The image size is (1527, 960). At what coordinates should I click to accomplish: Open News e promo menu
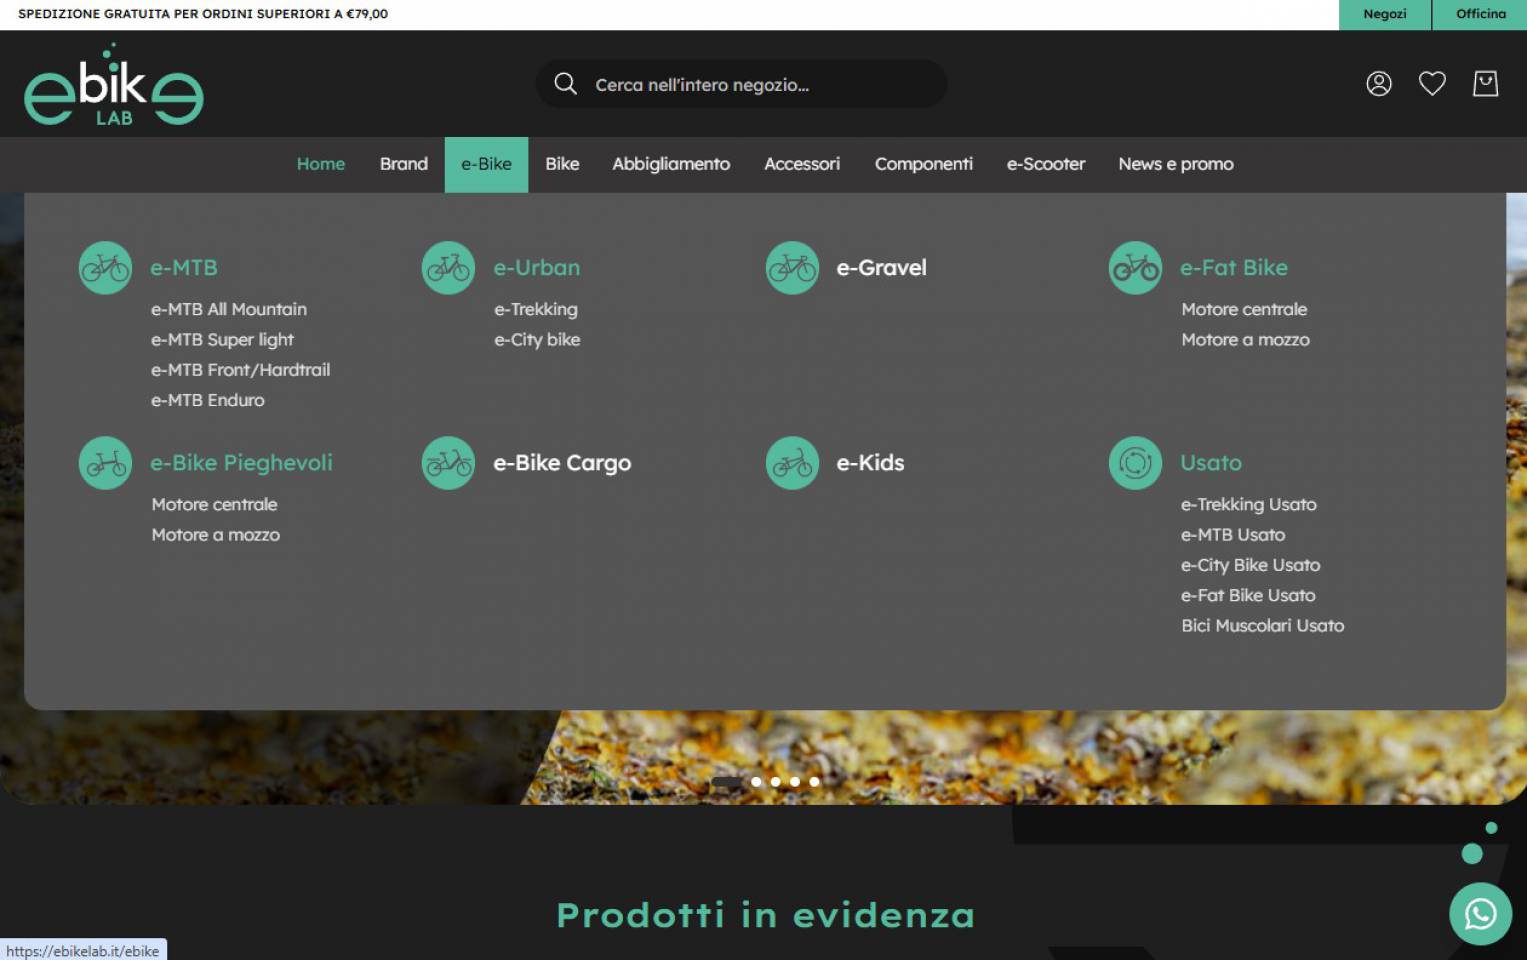tap(1176, 164)
